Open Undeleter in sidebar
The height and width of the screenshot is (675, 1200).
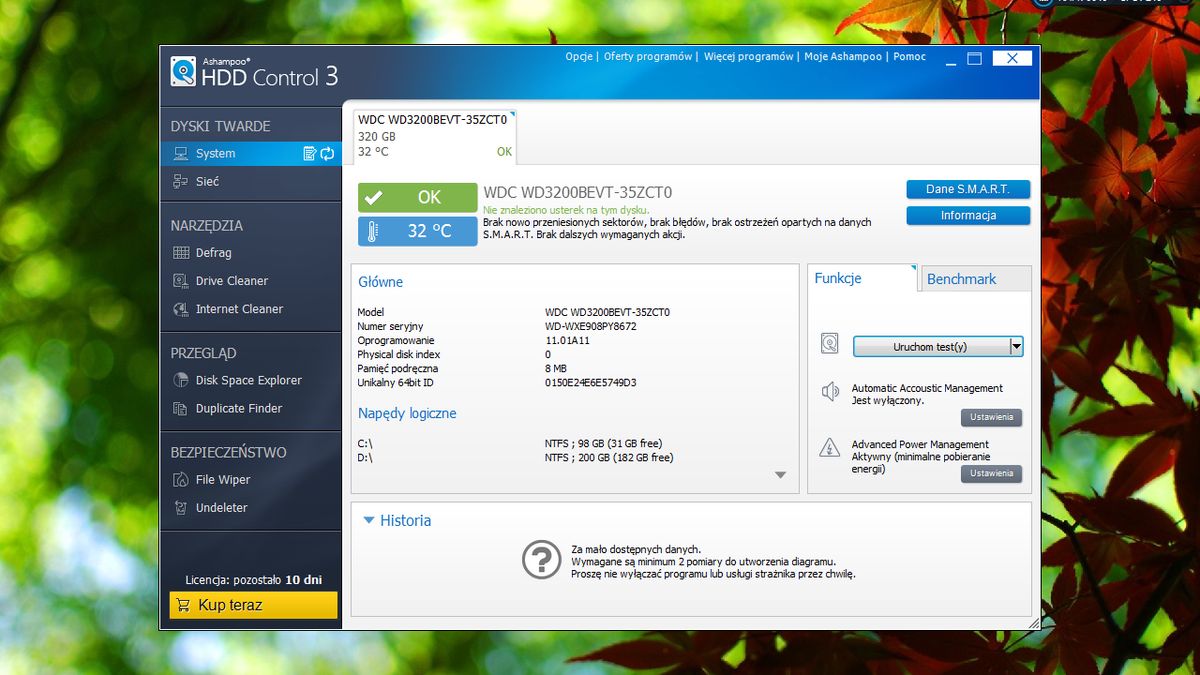(222, 508)
